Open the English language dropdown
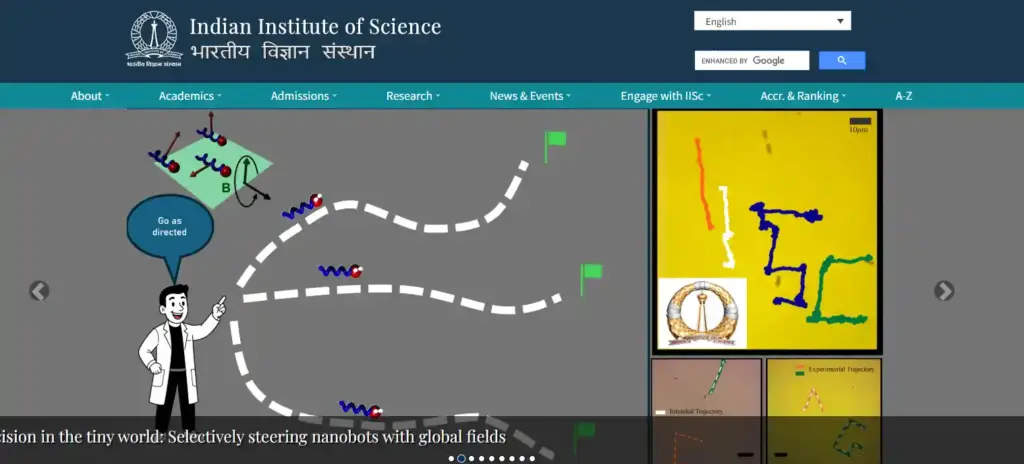1024x464 pixels. click(772, 21)
